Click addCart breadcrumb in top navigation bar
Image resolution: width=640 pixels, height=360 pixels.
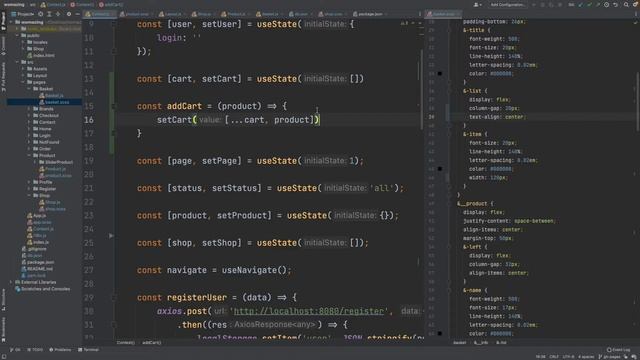point(111,5)
